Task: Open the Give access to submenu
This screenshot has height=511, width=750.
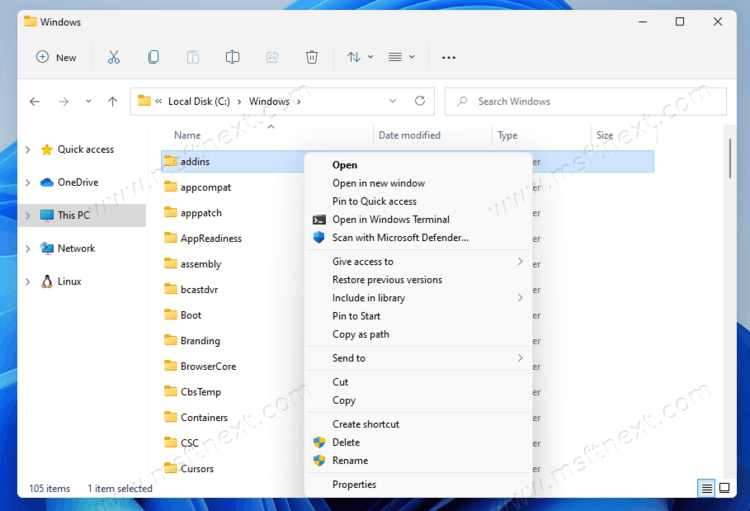Action: pyautogui.click(x=419, y=262)
